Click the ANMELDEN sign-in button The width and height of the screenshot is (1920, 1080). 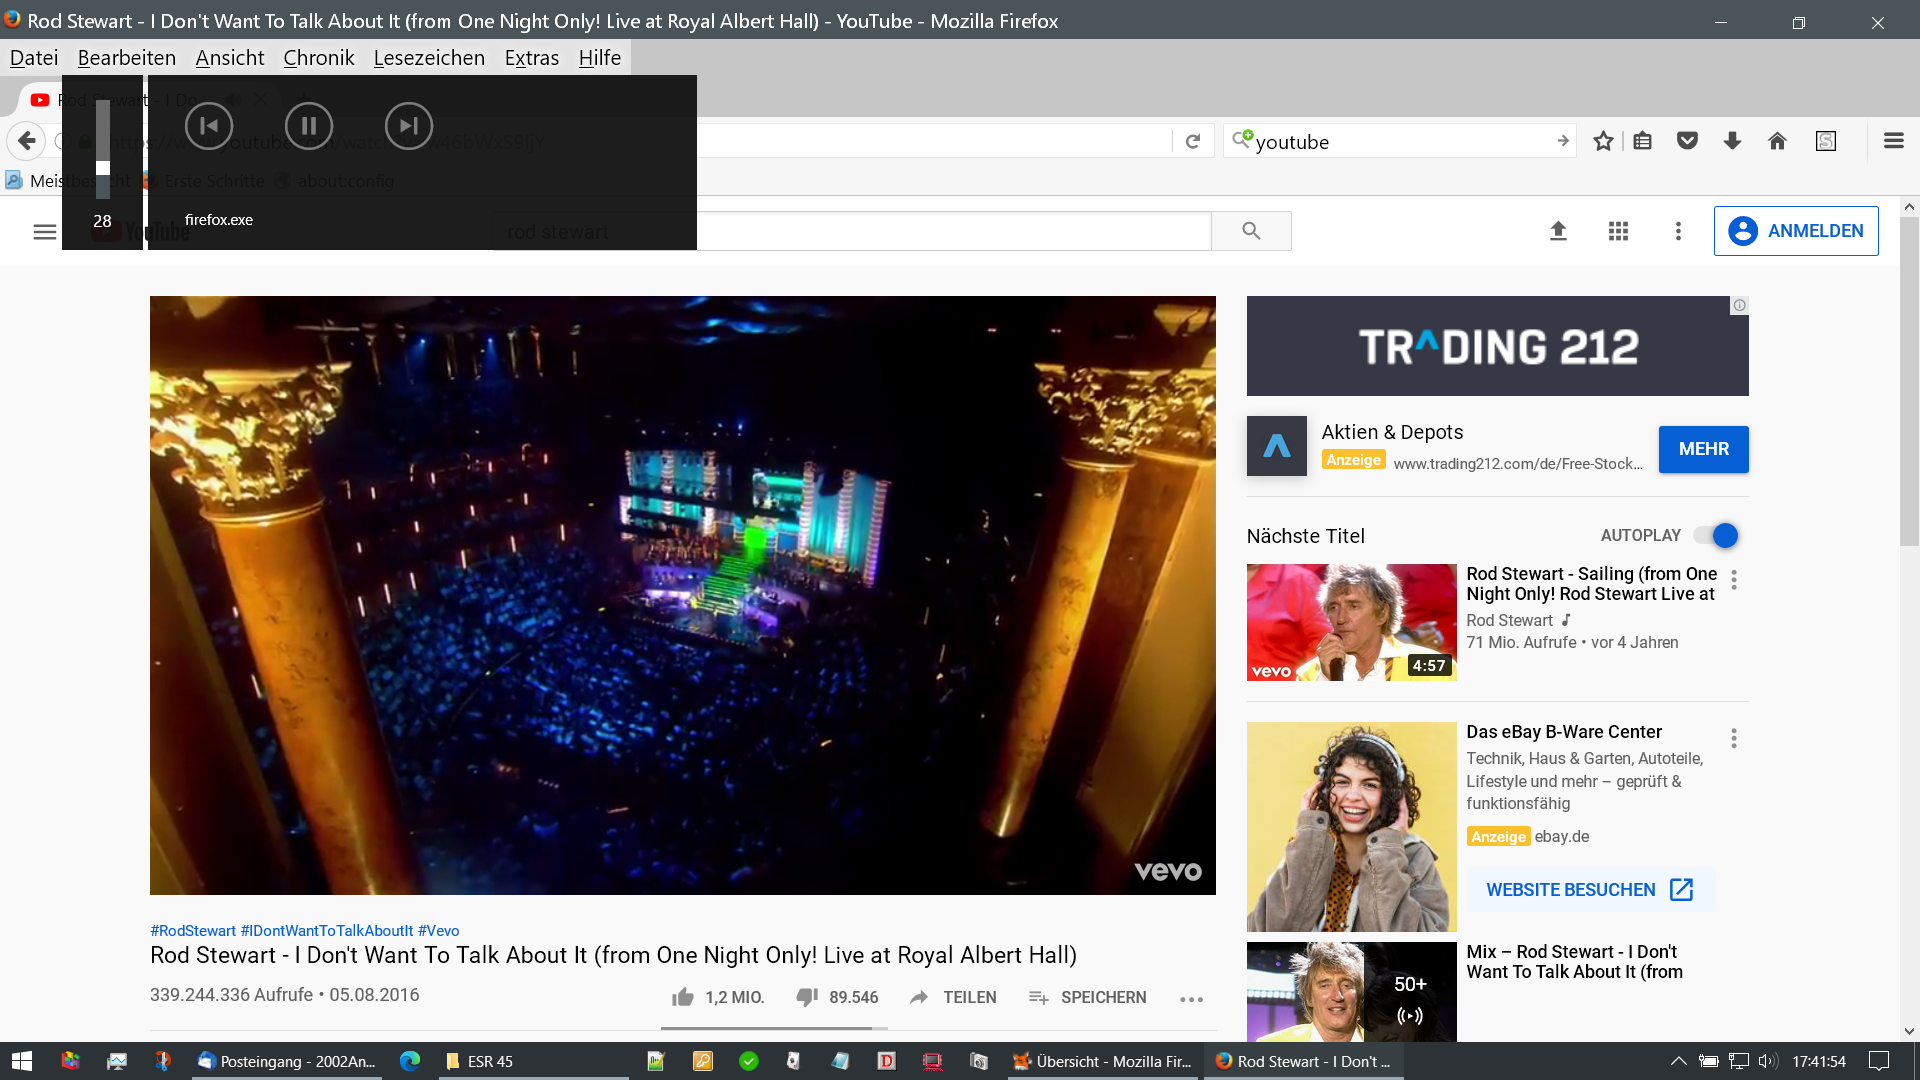[1795, 231]
